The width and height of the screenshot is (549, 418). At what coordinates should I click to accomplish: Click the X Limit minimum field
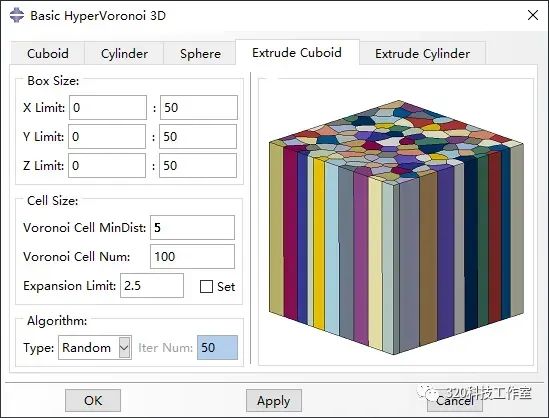coord(108,107)
